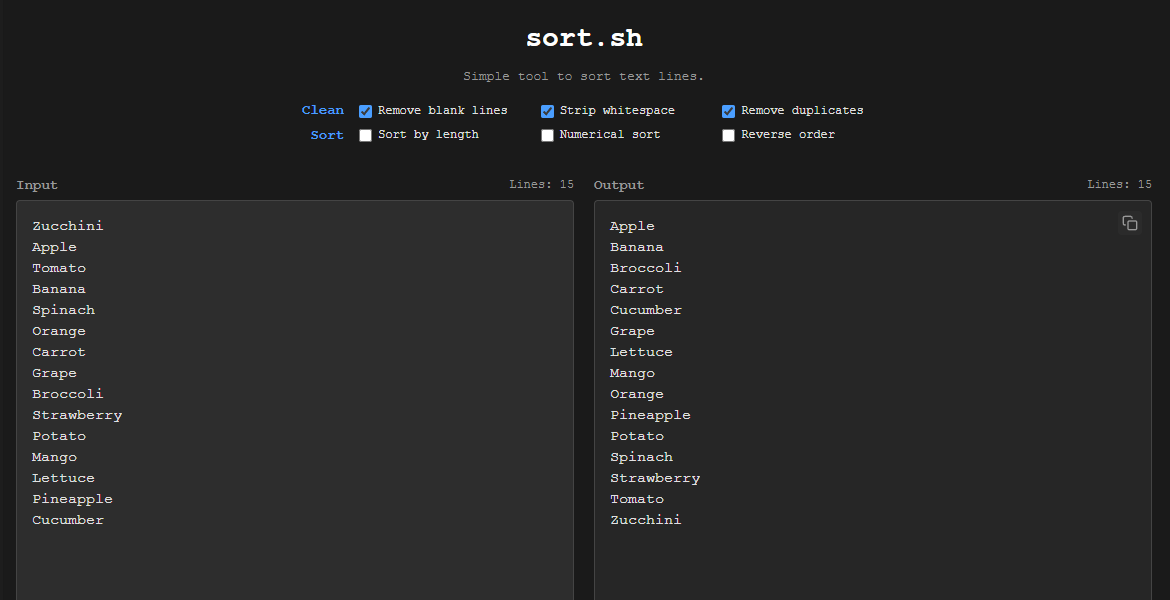Select 'Banana' in the Output box

[x=636, y=247]
